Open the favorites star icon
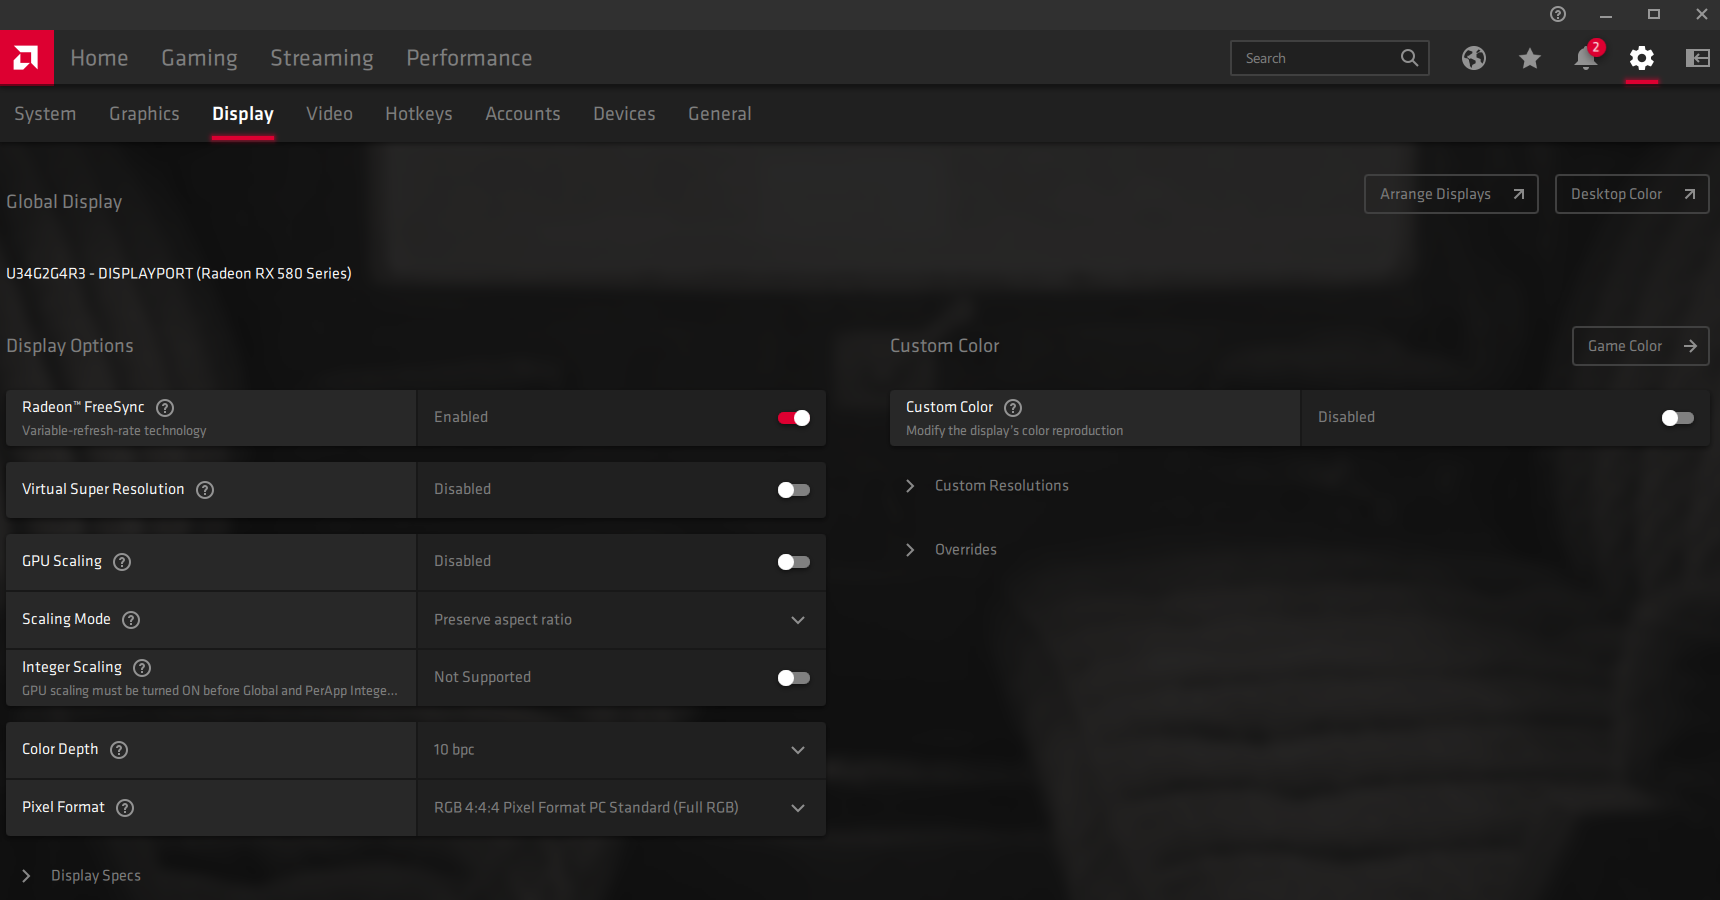The height and width of the screenshot is (900, 1720). 1529,59
